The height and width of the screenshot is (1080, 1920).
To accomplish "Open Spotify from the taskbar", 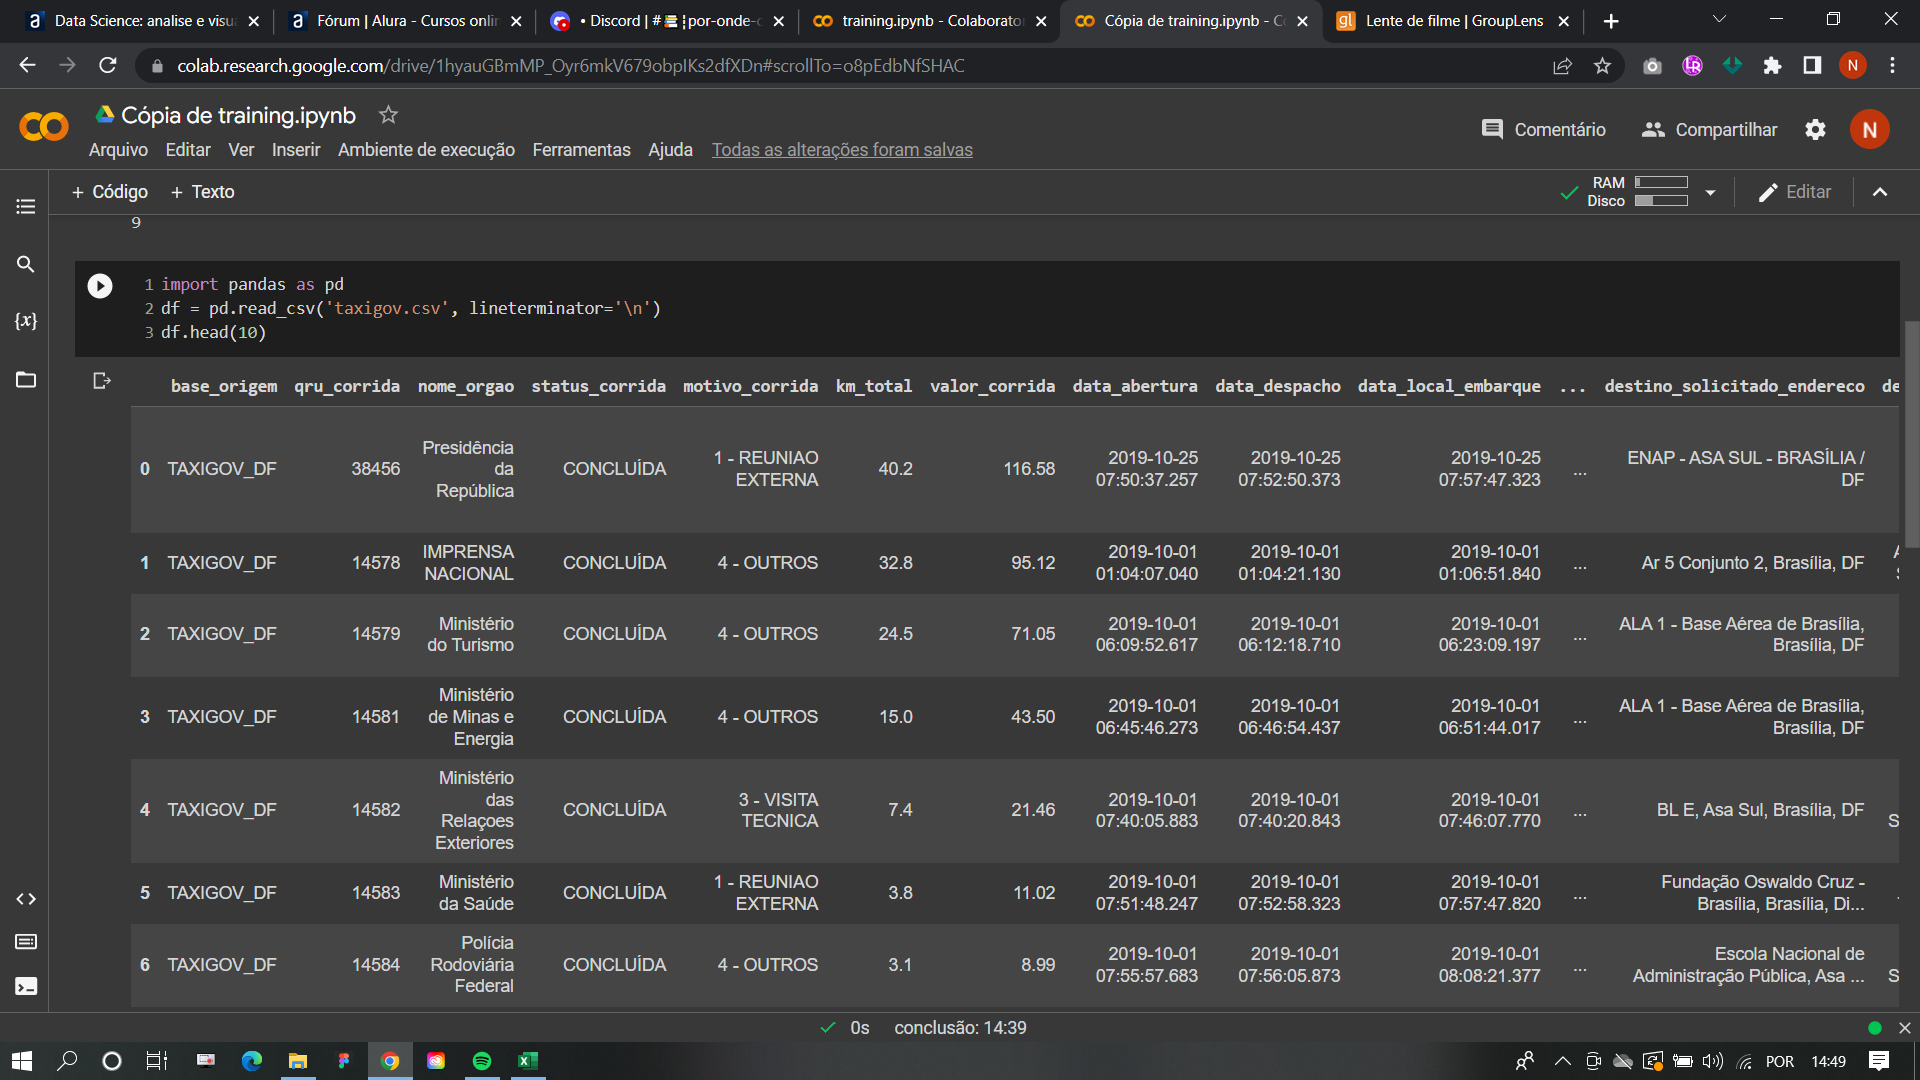I will click(x=482, y=1061).
